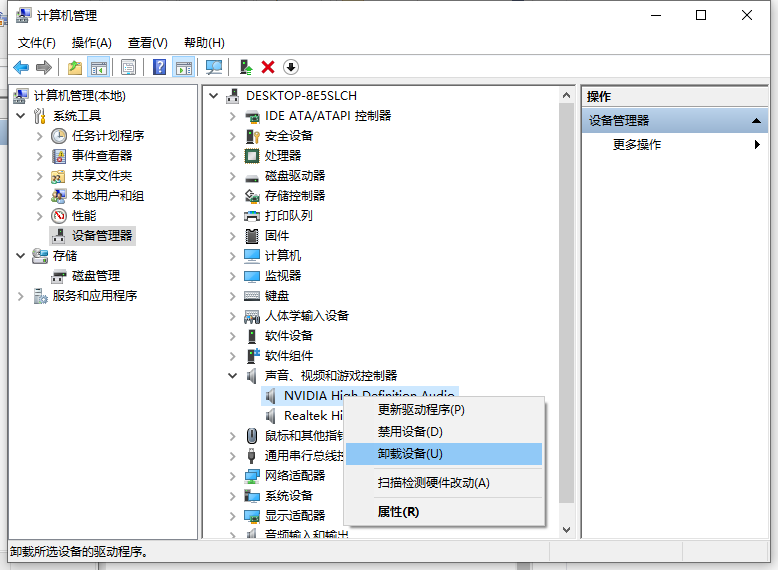Open the Action (操作) menu
The height and width of the screenshot is (570, 778).
pyautogui.click(x=91, y=43)
